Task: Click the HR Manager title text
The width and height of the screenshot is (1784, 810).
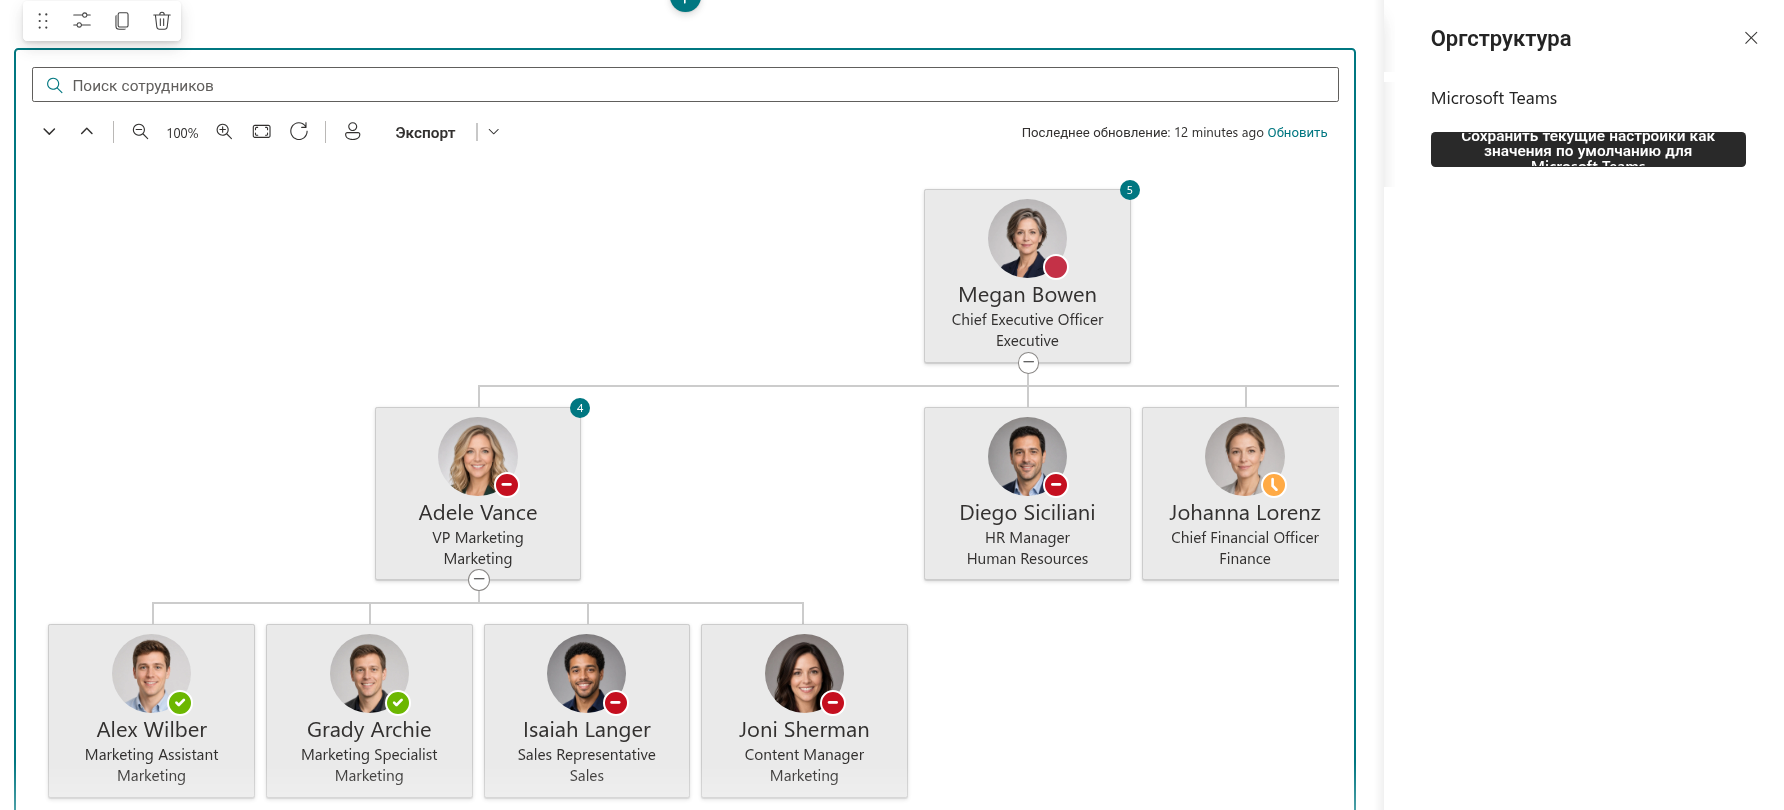Action: (x=1027, y=538)
